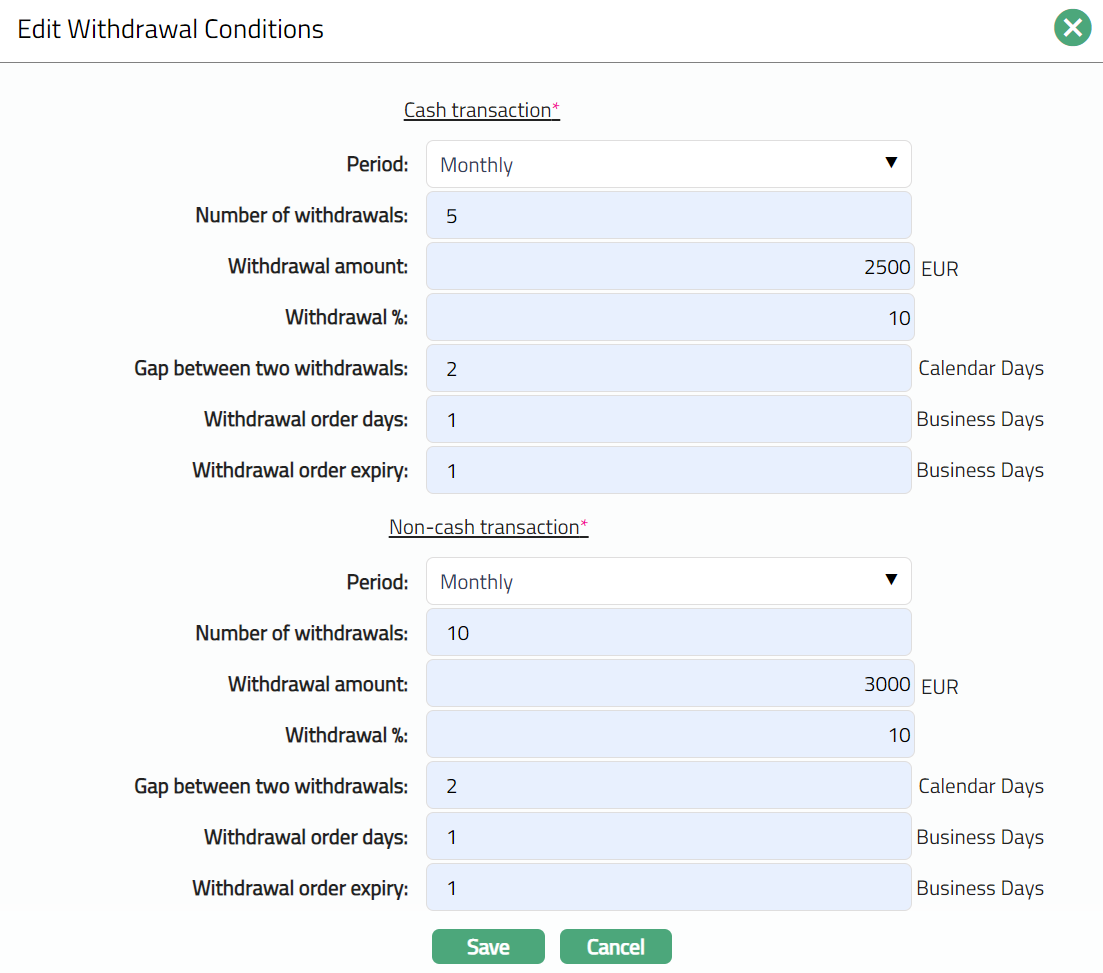Click Non-cash Withdrawal order expiry field

click(668, 888)
